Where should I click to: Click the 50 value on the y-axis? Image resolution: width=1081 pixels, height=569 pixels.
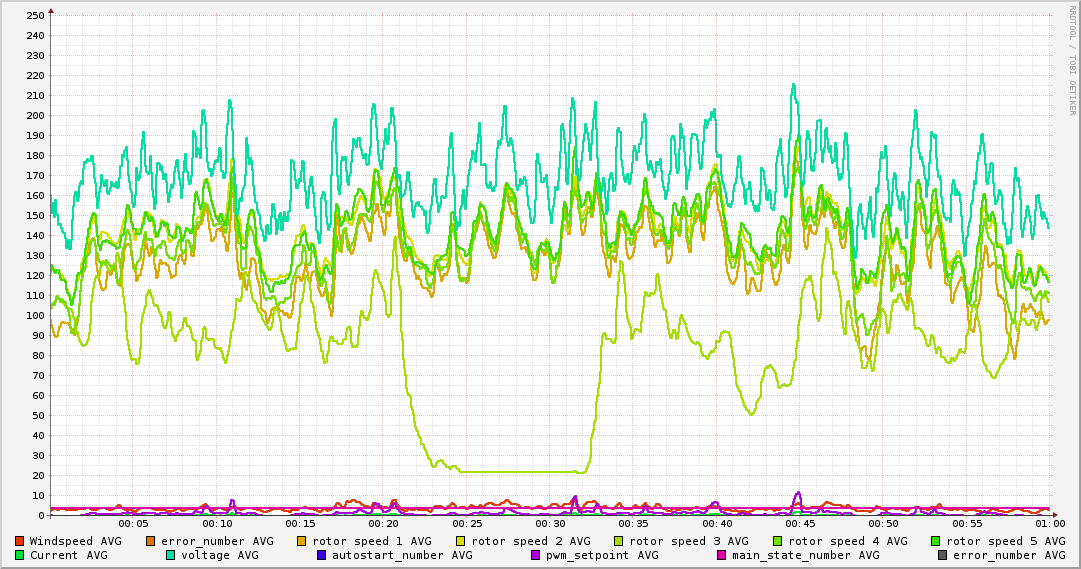pos(39,415)
